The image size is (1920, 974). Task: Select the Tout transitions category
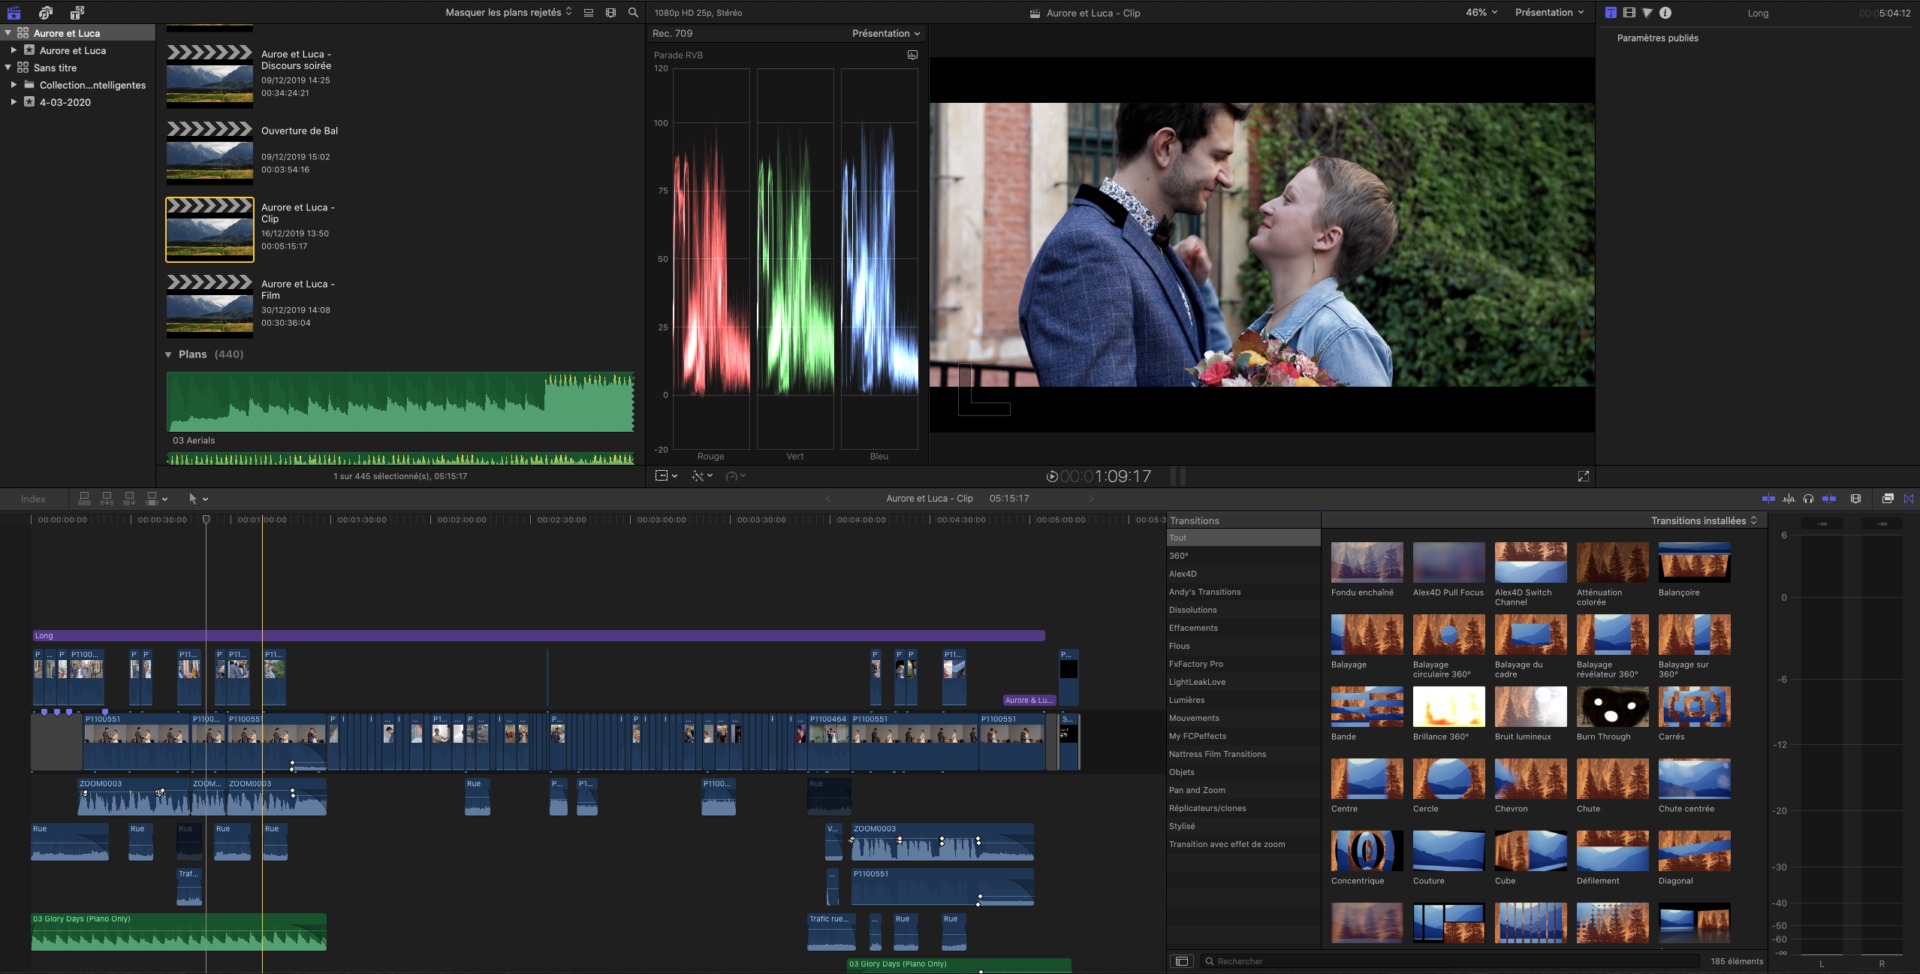[x=1243, y=538]
